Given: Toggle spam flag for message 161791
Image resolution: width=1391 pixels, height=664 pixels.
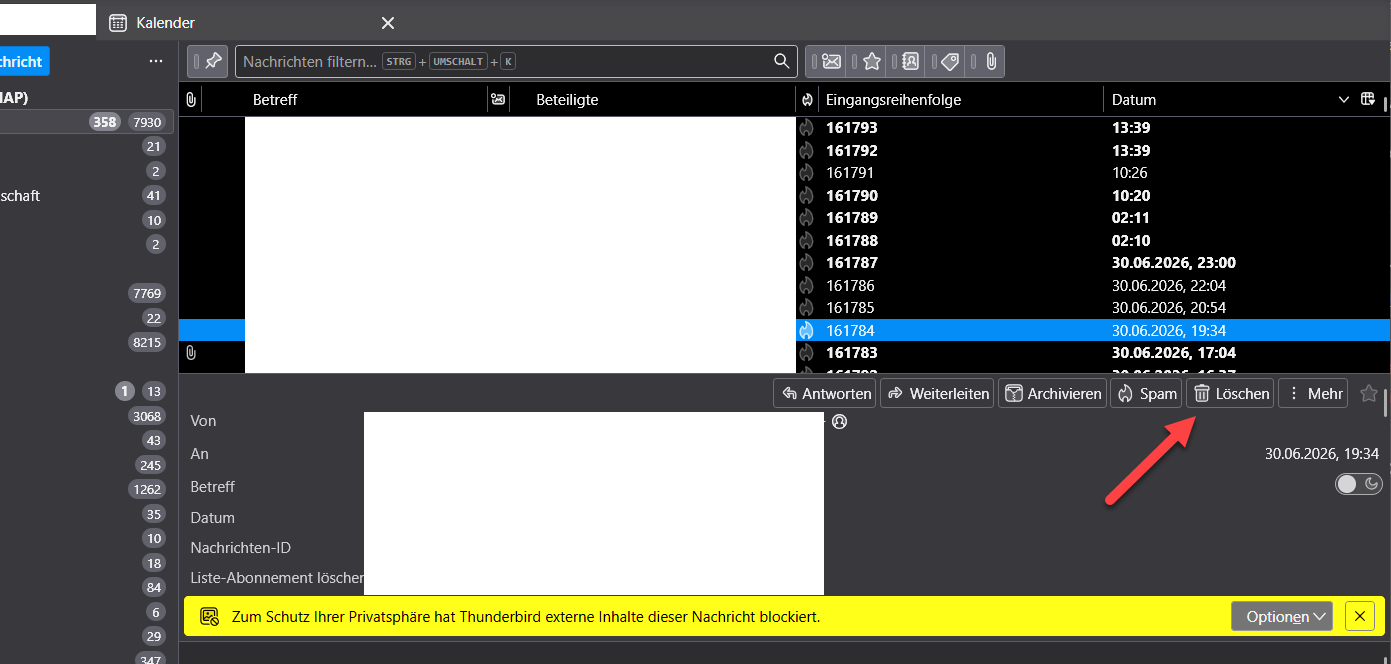Looking at the screenshot, I should click(x=807, y=173).
